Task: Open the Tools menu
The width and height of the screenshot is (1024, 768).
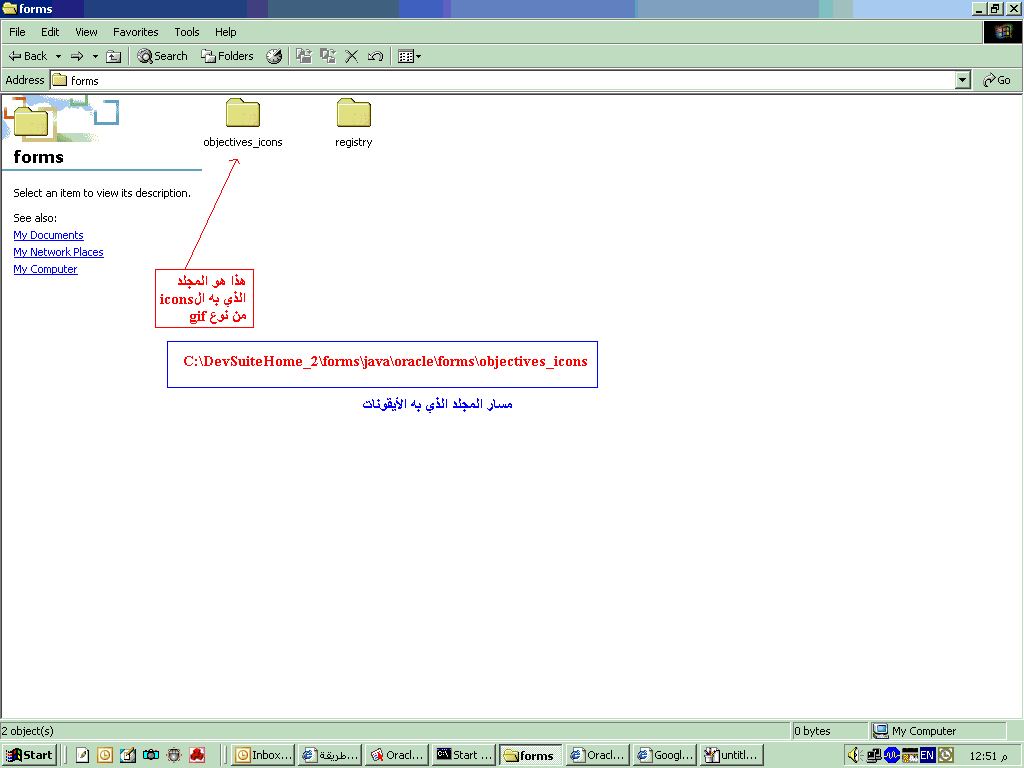Action: click(x=186, y=32)
